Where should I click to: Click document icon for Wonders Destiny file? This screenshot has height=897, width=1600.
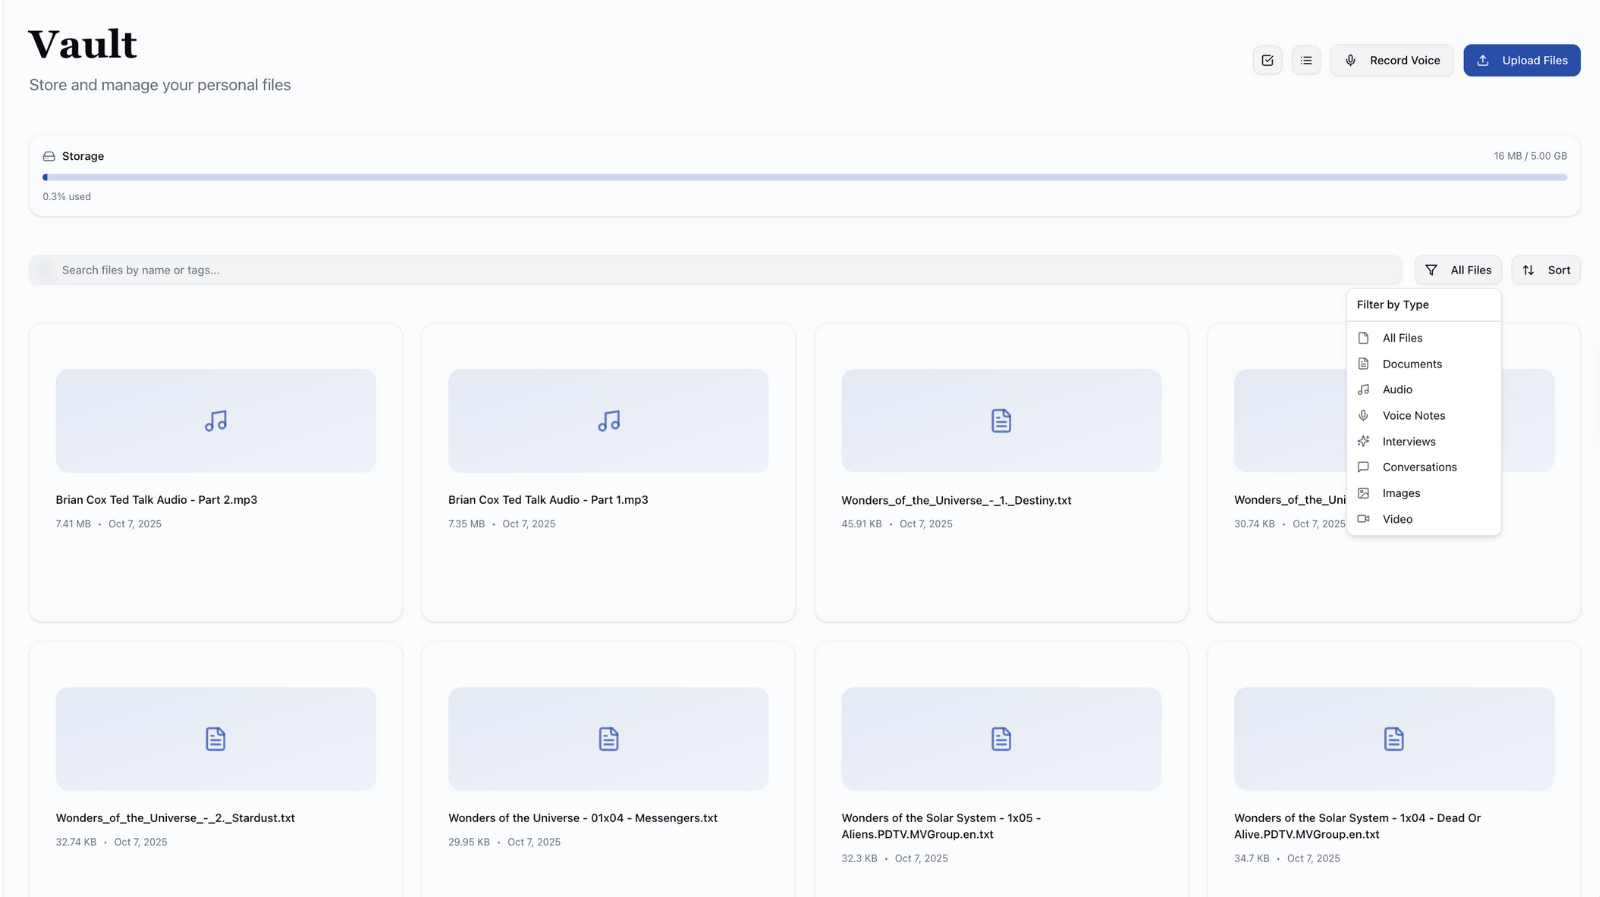[1001, 421]
